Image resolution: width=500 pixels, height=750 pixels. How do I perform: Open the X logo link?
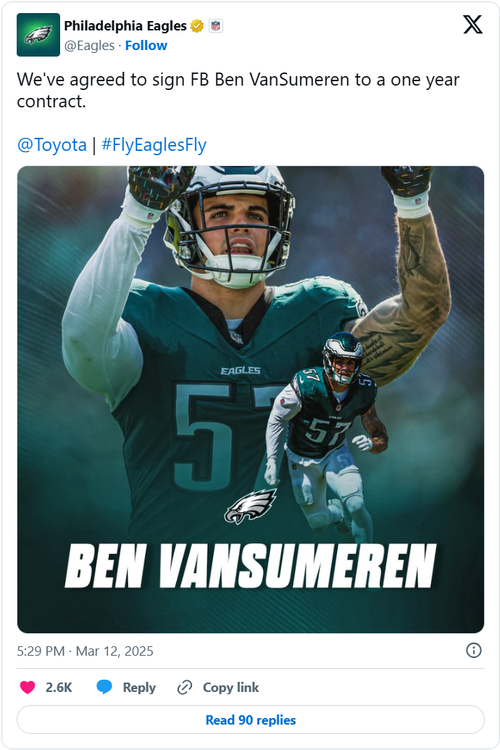click(x=473, y=24)
